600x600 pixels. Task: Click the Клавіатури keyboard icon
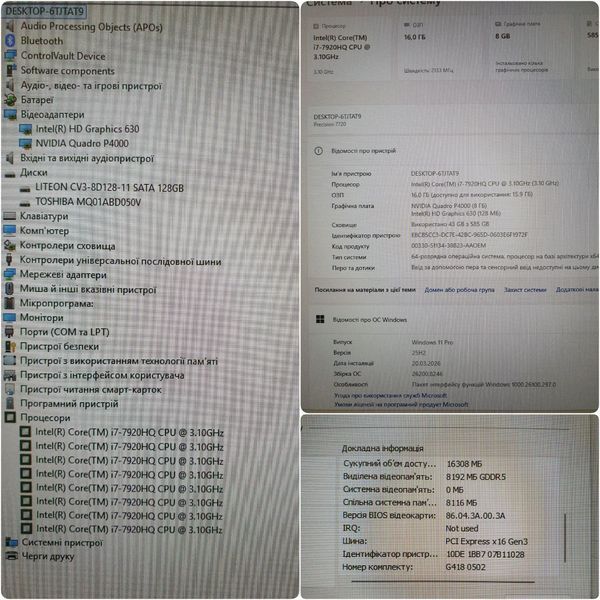pyautogui.click(x=10, y=216)
